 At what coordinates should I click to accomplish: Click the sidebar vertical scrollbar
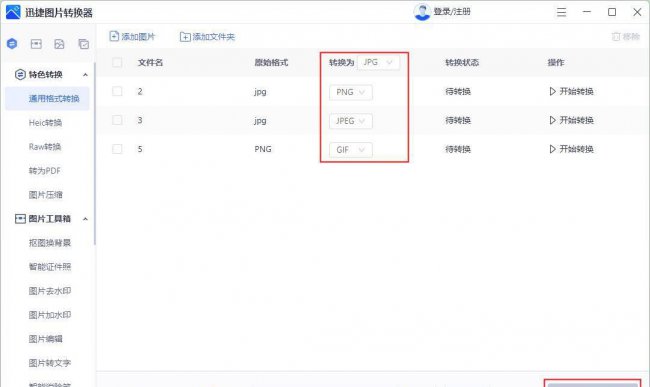tap(95, 153)
